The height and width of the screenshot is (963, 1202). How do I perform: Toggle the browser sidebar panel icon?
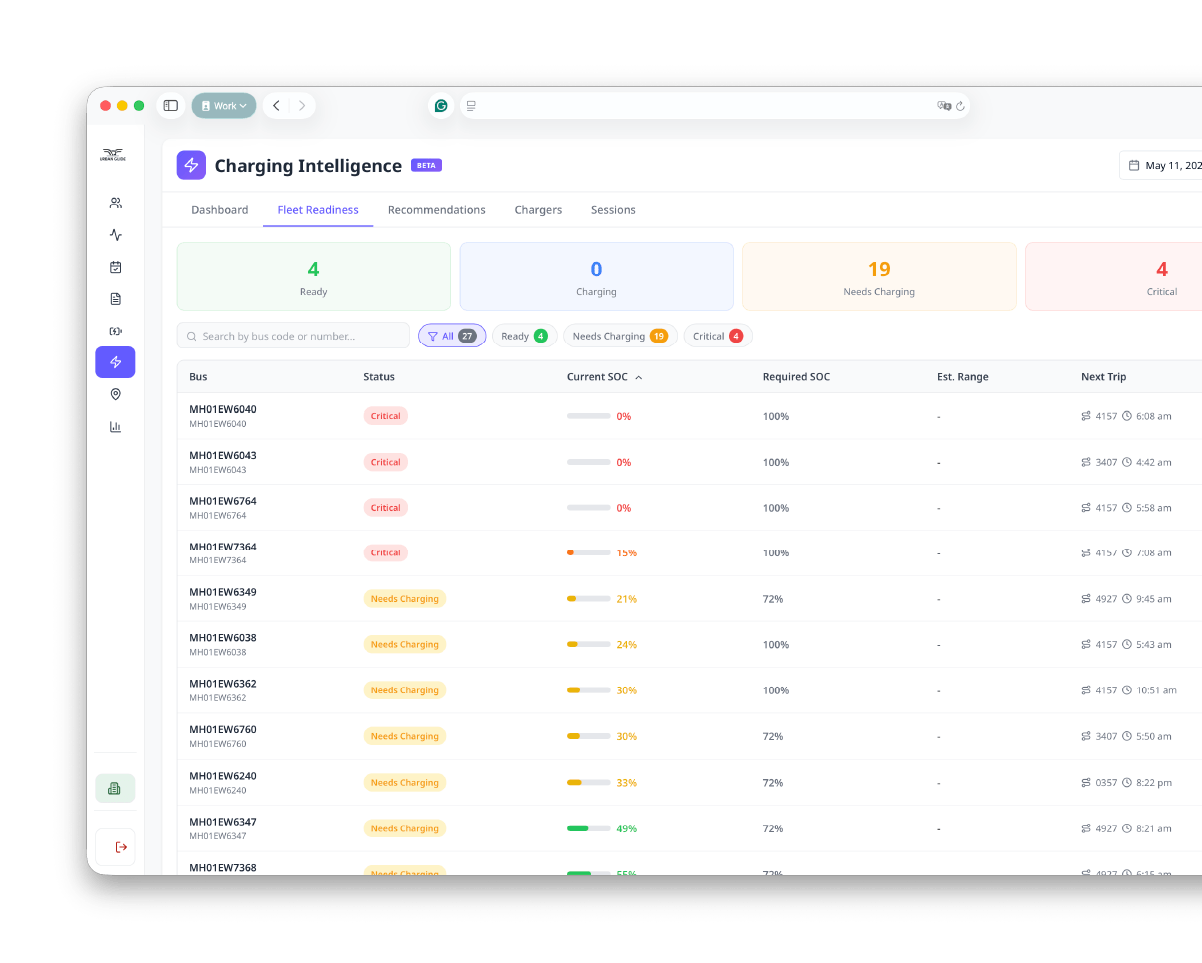point(171,106)
